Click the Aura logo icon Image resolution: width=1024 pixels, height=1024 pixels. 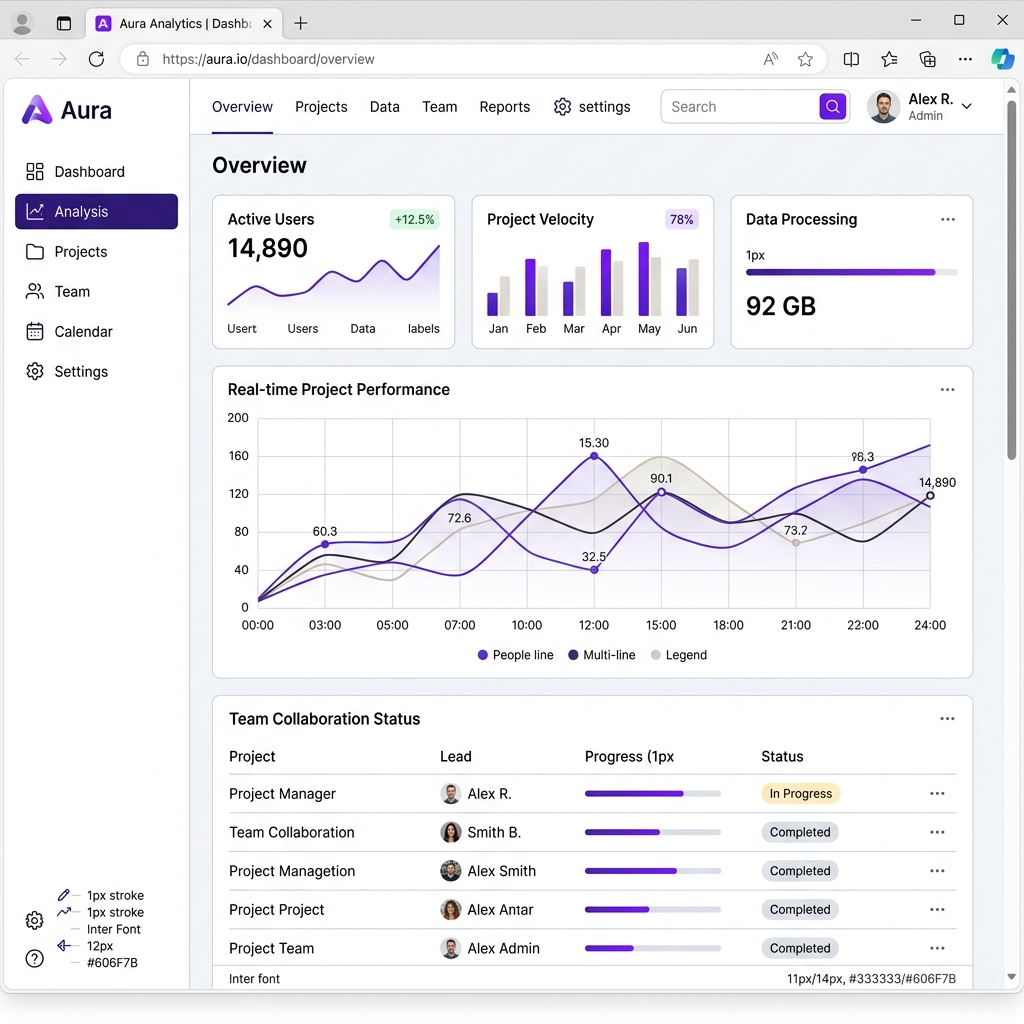tap(35, 110)
